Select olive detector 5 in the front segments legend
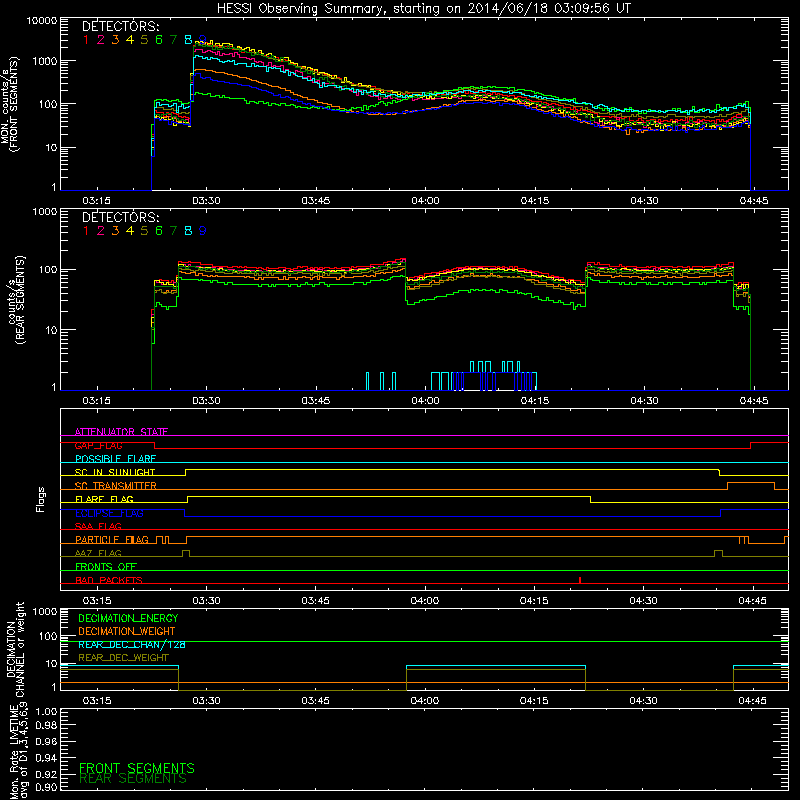Screen dimensions: 800x800 [144, 40]
